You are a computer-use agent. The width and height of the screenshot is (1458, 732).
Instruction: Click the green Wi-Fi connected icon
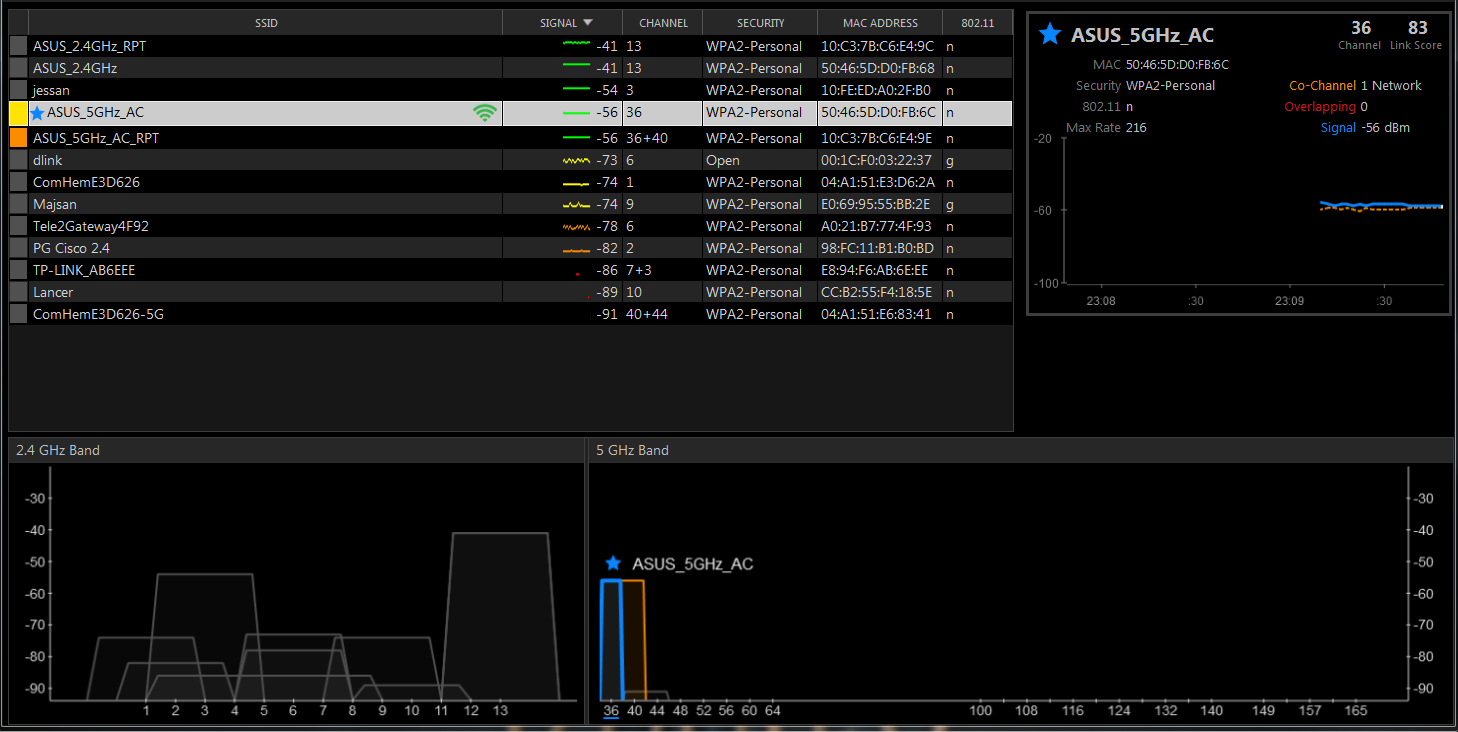point(485,113)
